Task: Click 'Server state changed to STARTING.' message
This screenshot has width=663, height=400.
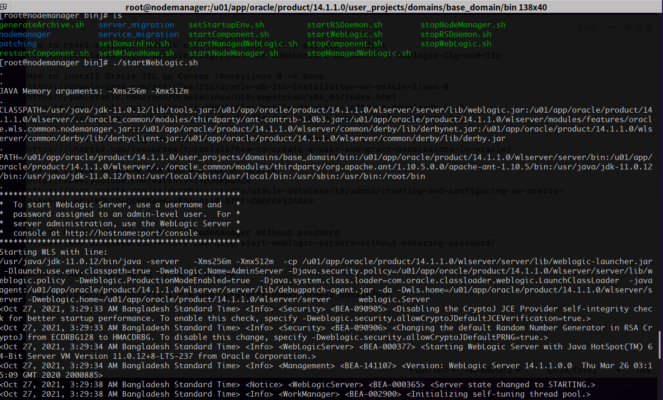Action: pos(512,384)
